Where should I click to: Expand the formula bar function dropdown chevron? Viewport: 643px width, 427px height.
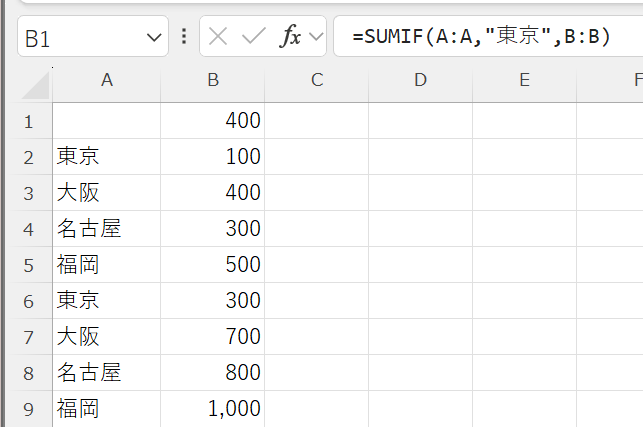point(317,37)
